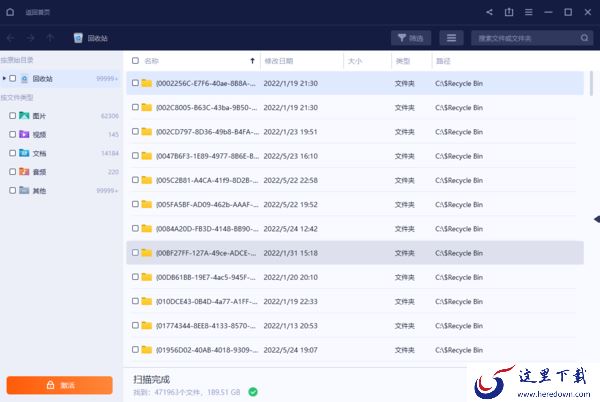Check the others category checkbox
600x402 pixels.
[x=13, y=190]
